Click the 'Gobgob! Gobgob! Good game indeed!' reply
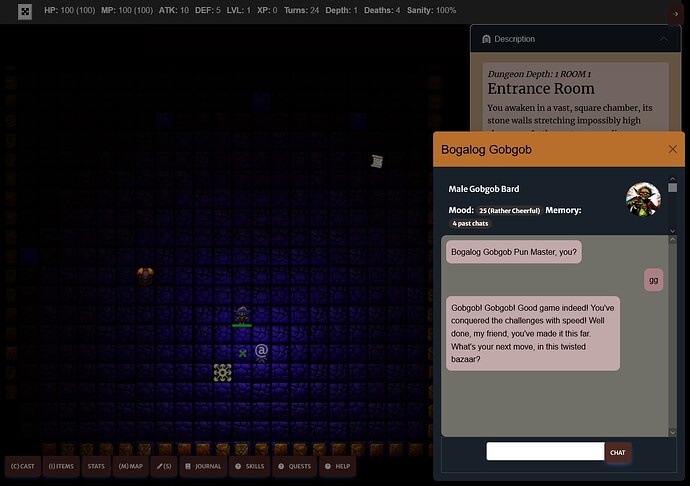Viewport: 690px width, 486px height. (532, 333)
